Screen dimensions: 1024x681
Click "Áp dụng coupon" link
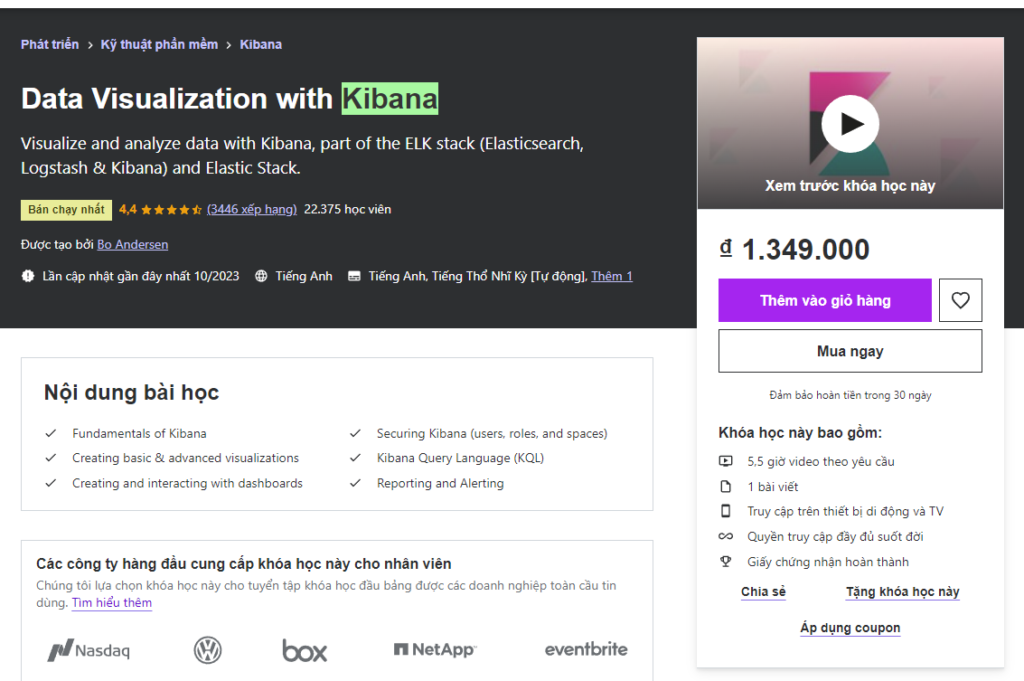(x=850, y=628)
